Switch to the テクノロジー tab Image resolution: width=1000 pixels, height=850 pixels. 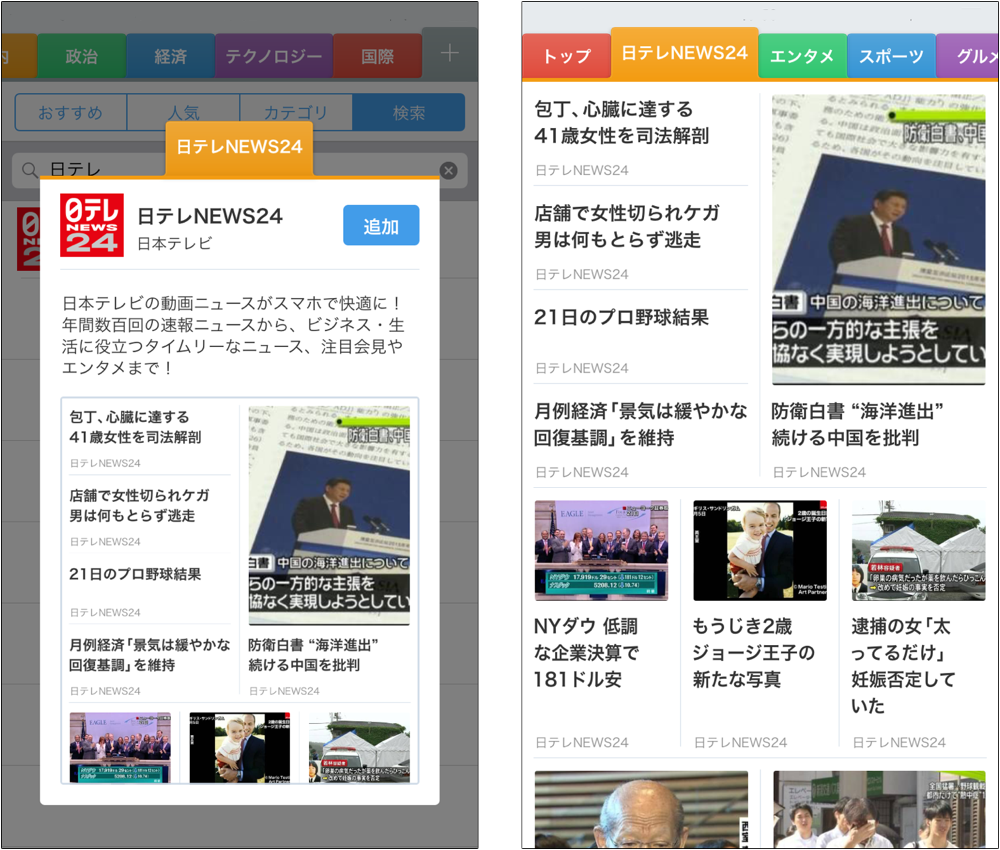click(274, 57)
